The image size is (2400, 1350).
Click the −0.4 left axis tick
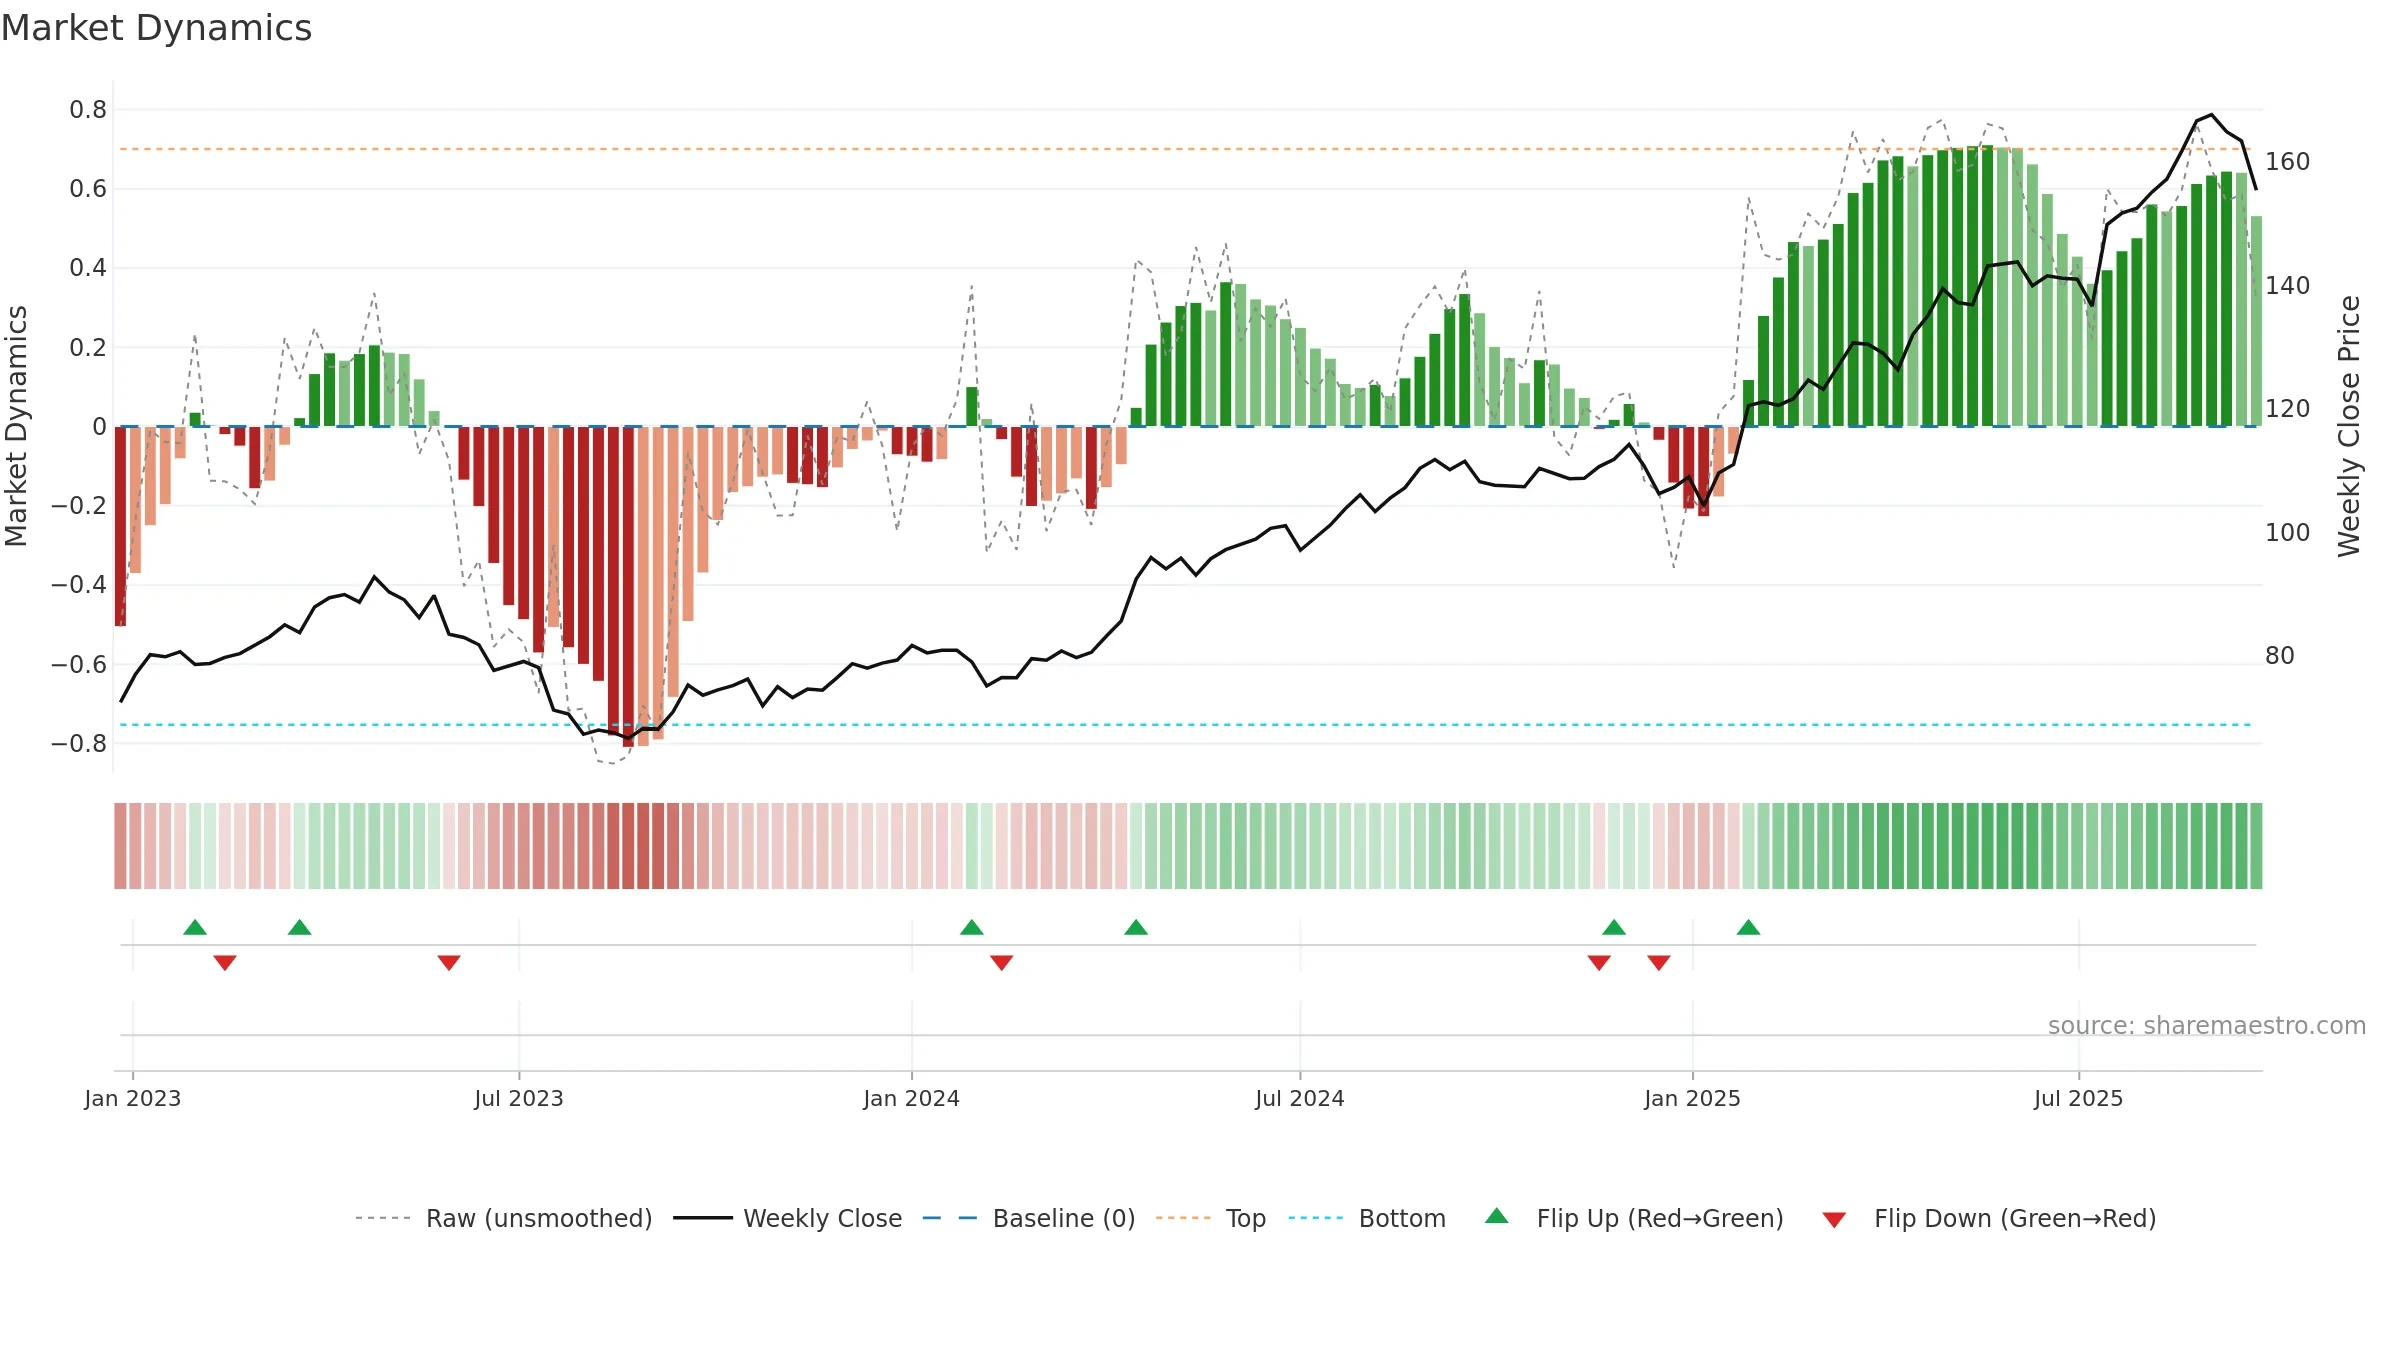(x=79, y=585)
